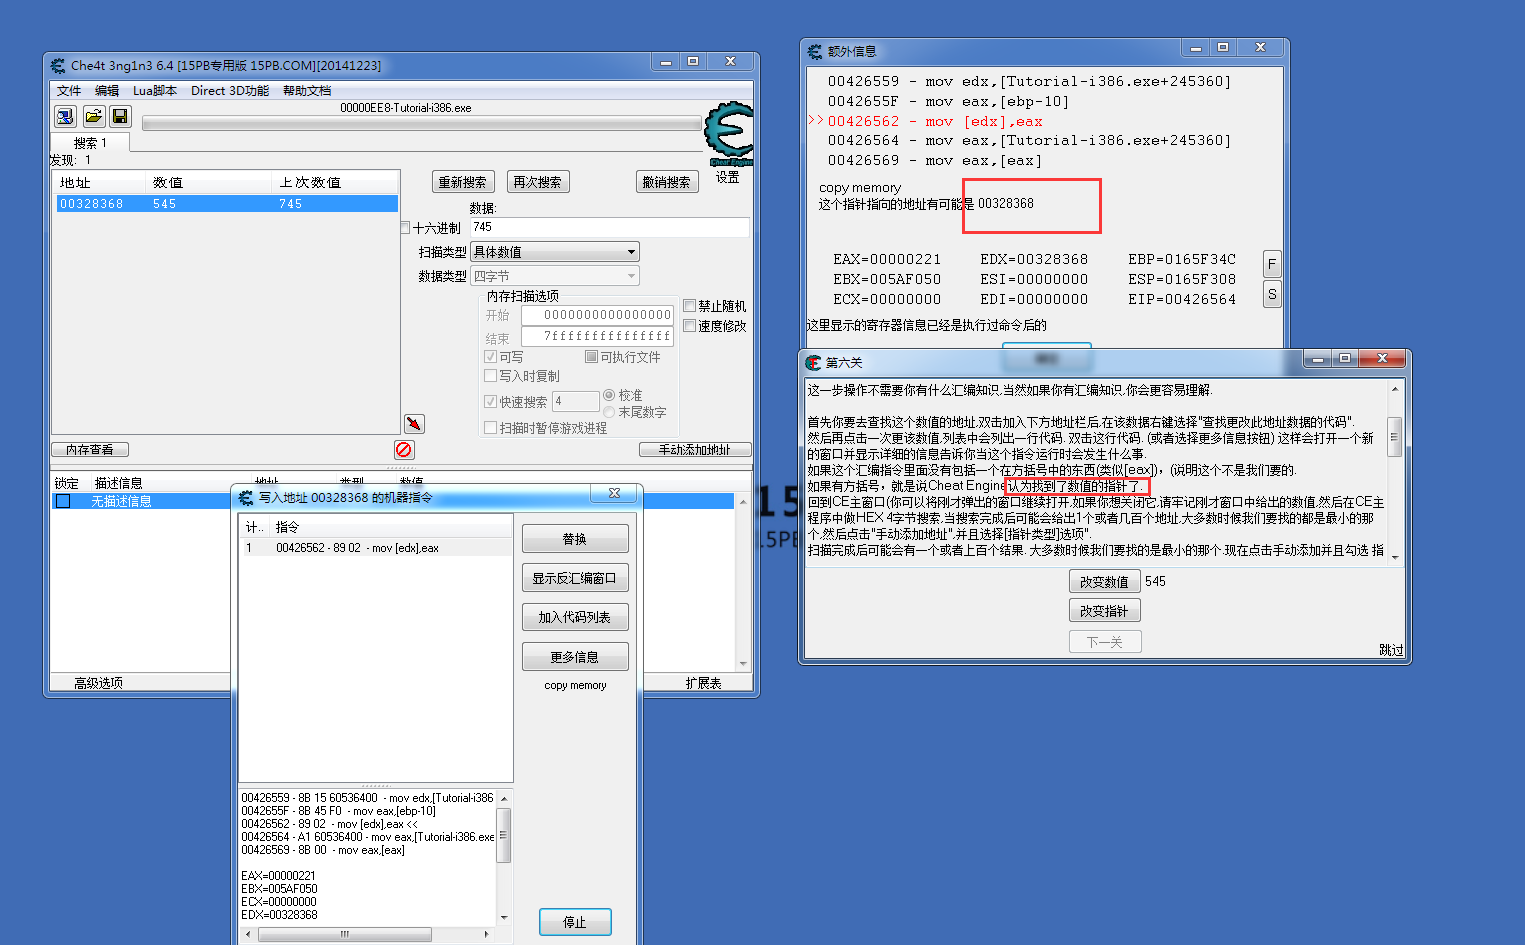Click the 显示反汇编窗口 button
This screenshot has height=945, width=1525.
[575, 578]
